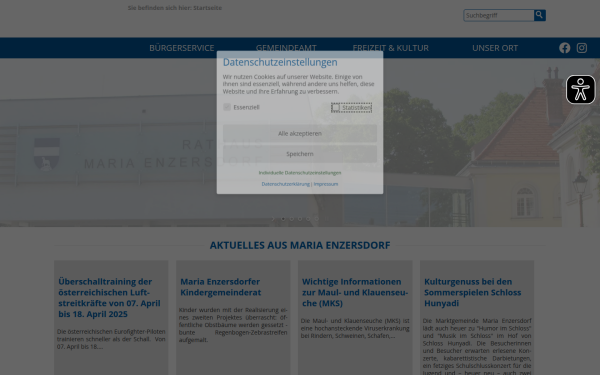The height and width of the screenshot is (375, 600).
Task: Open the Datenschutzerklärung link
Action: pyautogui.click(x=285, y=184)
